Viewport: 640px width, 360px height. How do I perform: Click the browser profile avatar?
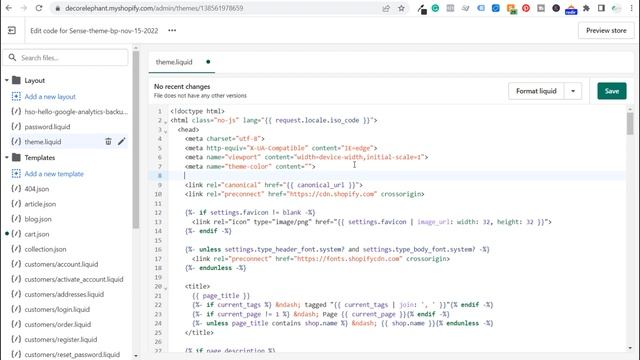tap(616, 8)
